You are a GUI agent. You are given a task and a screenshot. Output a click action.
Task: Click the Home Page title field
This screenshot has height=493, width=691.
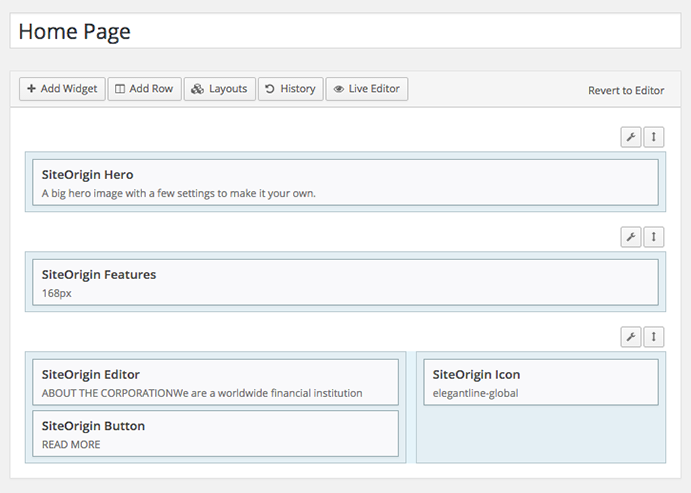tap(346, 31)
